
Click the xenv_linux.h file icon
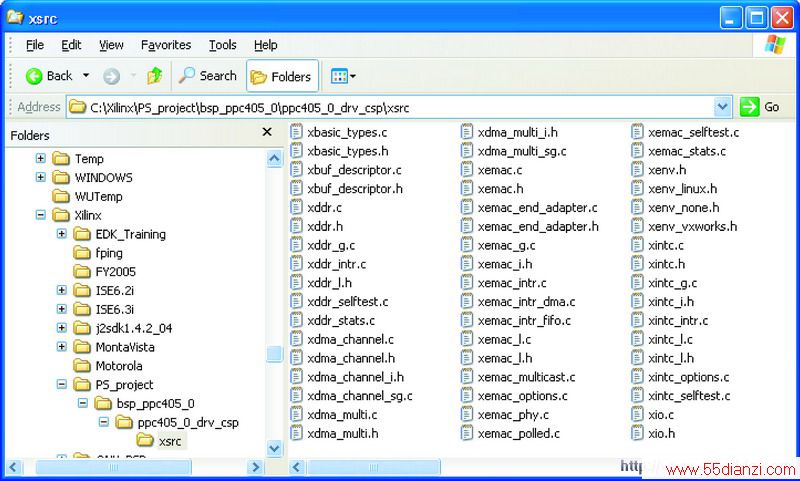coord(637,189)
